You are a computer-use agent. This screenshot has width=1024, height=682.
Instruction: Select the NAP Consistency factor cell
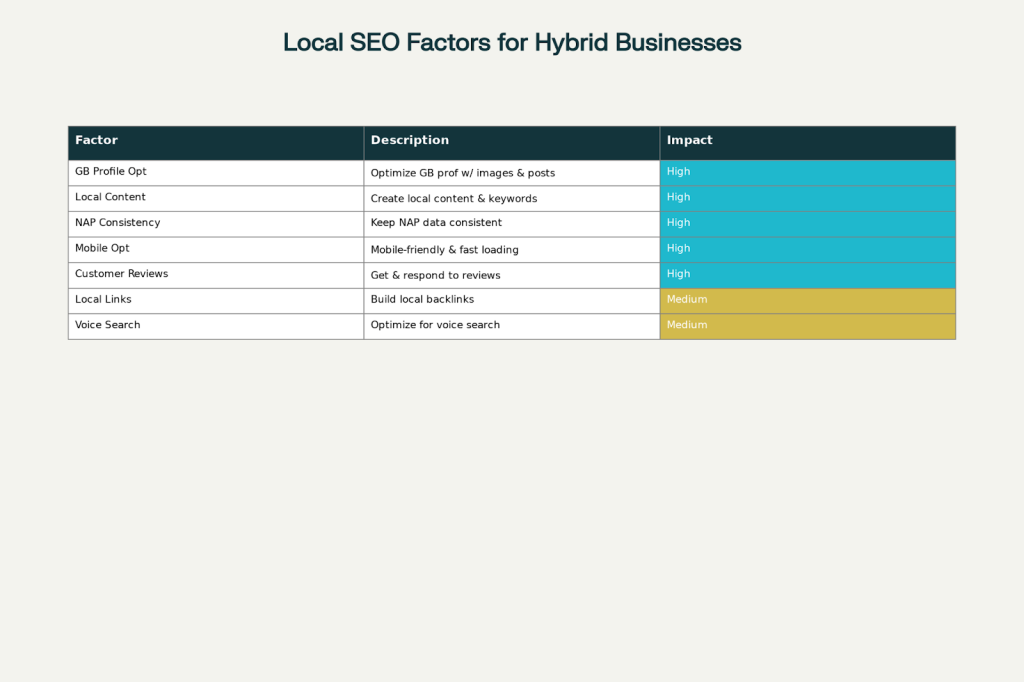pyautogui.click(x=117, y=222)
